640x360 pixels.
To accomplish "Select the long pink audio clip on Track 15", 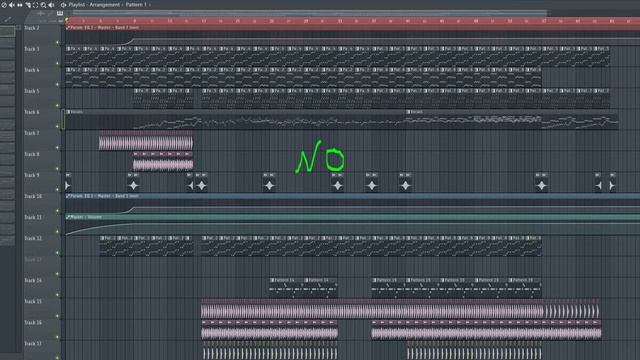I will [x=400, y=309].
